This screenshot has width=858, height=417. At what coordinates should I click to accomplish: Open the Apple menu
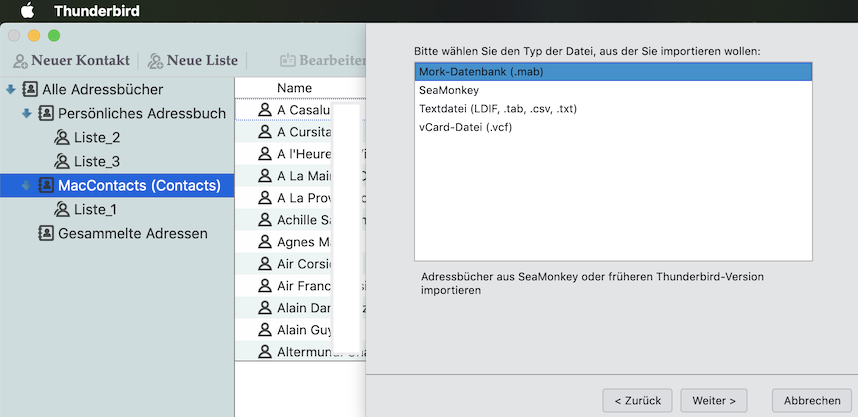[x=27, y=12]
